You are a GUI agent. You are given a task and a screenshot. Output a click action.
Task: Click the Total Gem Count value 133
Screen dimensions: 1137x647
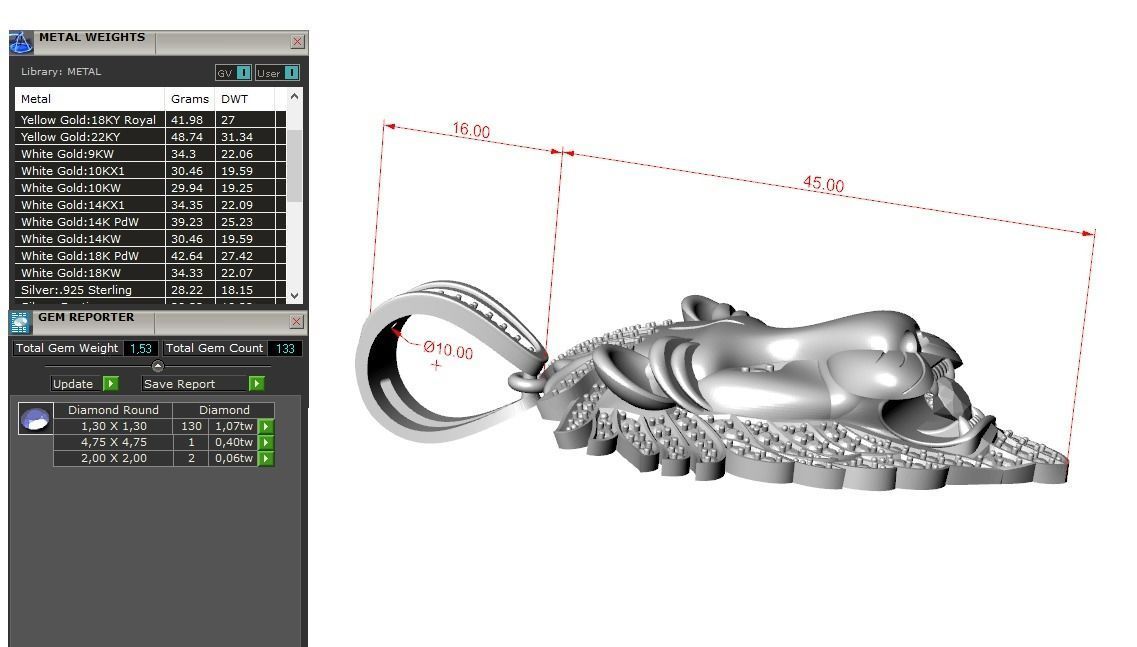click(x=285, y=348)
